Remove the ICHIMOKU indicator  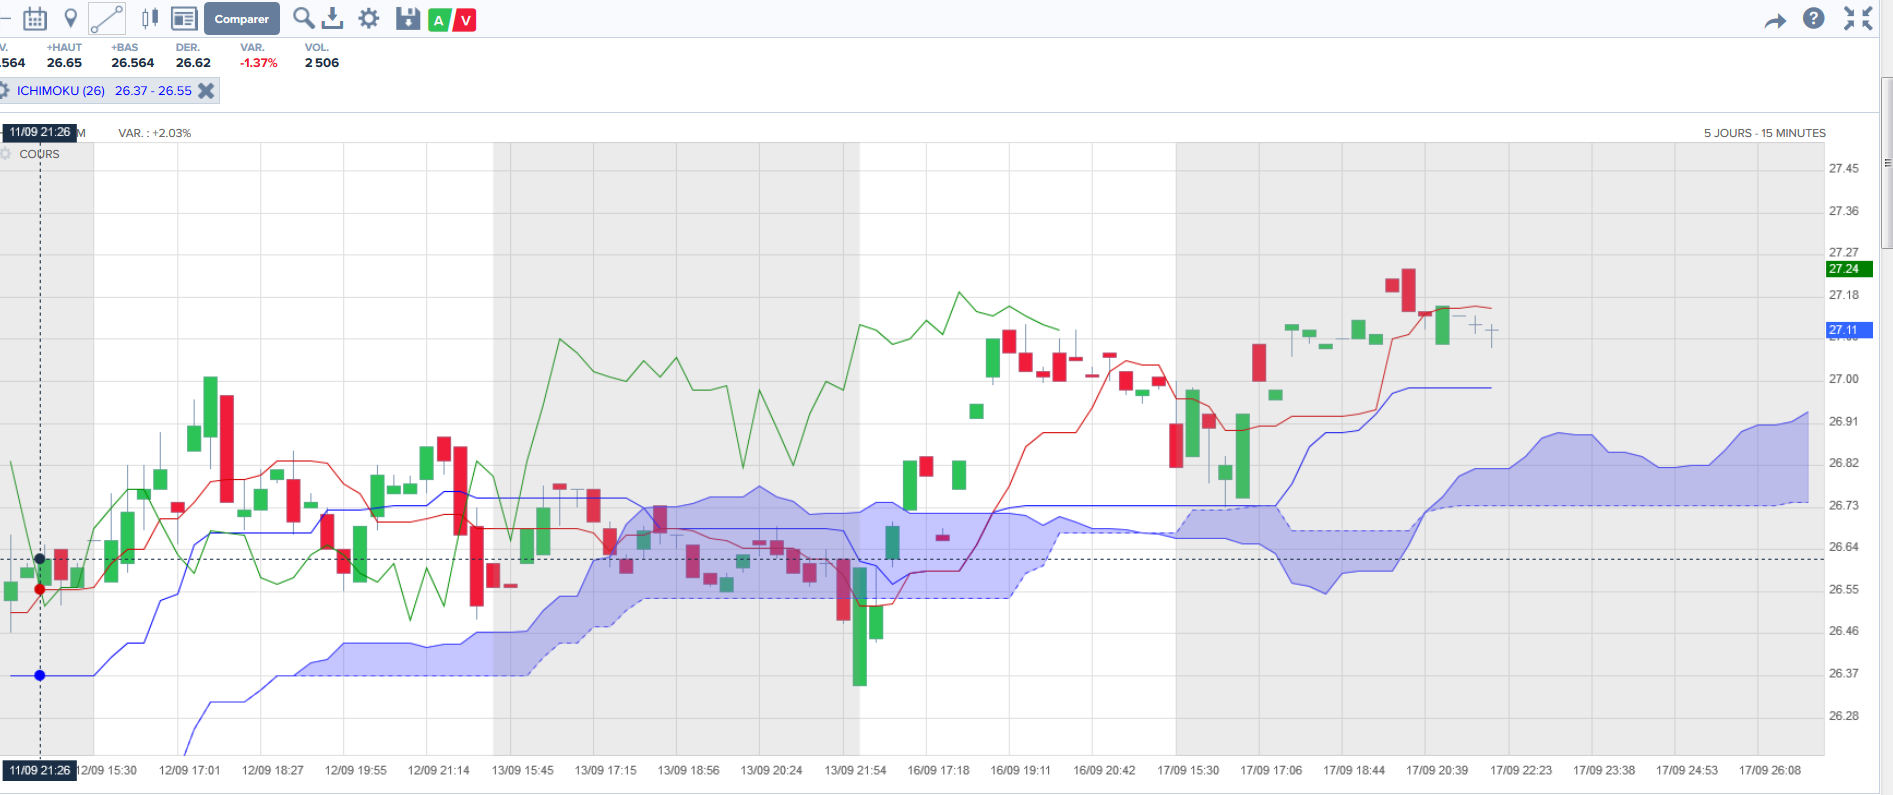(206, 90)
